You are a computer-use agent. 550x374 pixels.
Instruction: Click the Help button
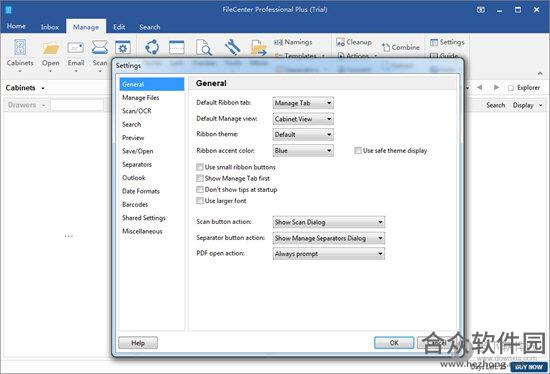coord(138,343)
